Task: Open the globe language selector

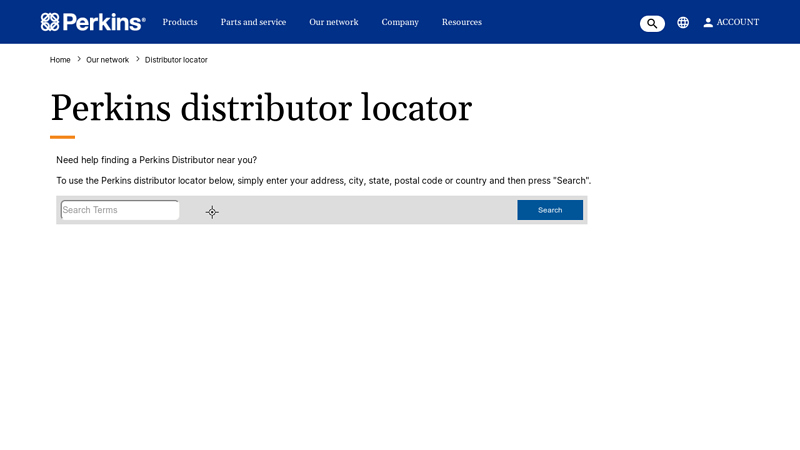Action: tap(683, 22)
